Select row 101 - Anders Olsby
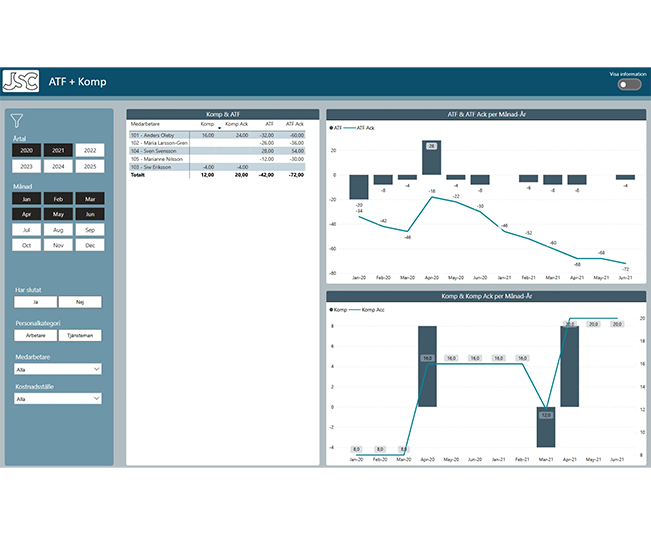This screenshot has width=651, height=535. [218, 135]
